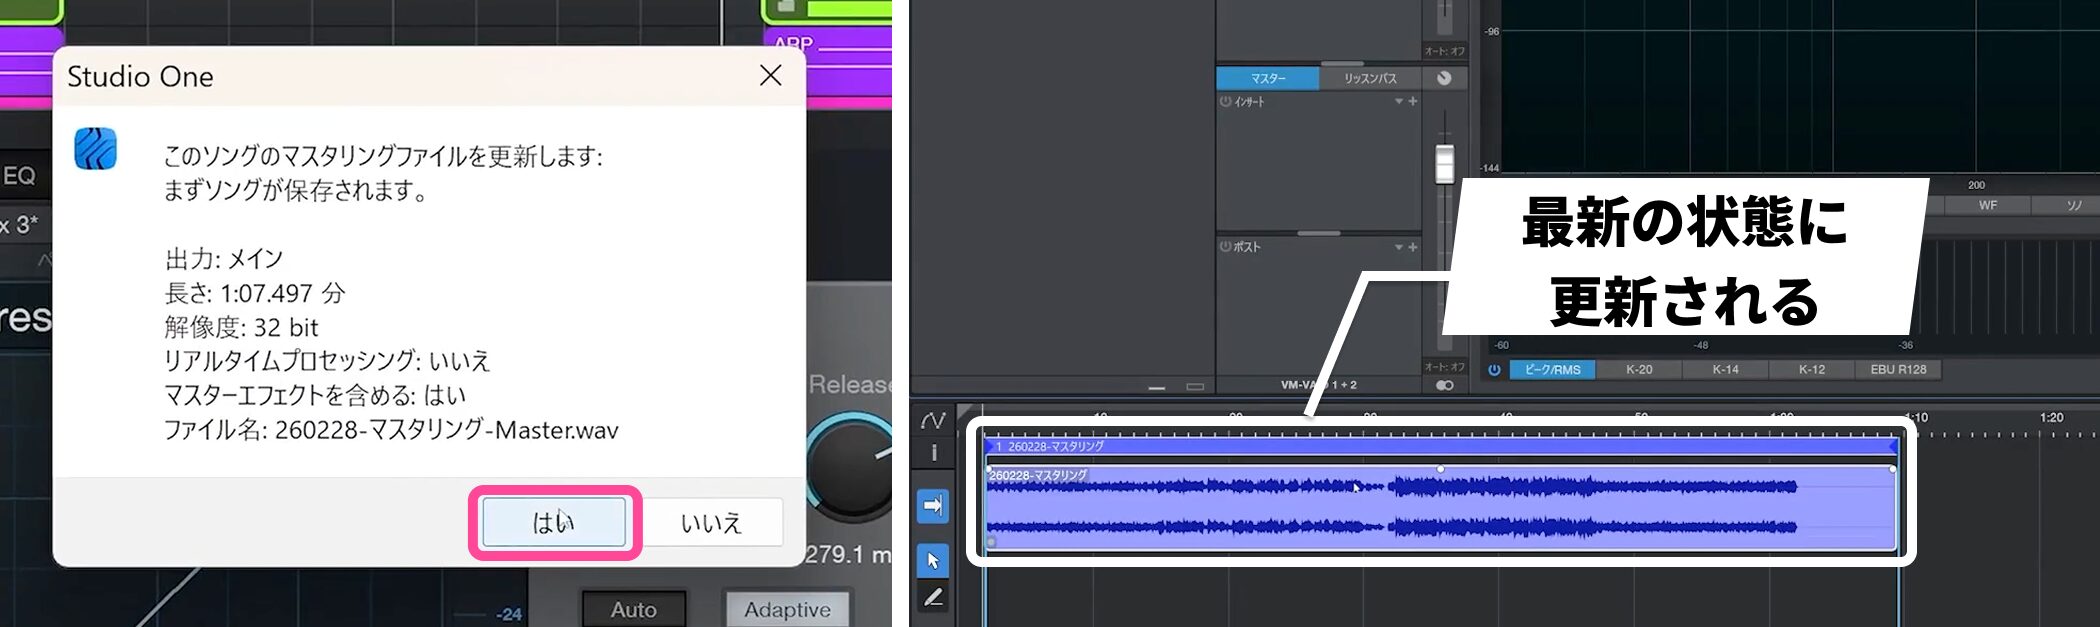Click the master volume fader handle
Viewport: 2100px width, 627px height.
[x=1444, y=164]
